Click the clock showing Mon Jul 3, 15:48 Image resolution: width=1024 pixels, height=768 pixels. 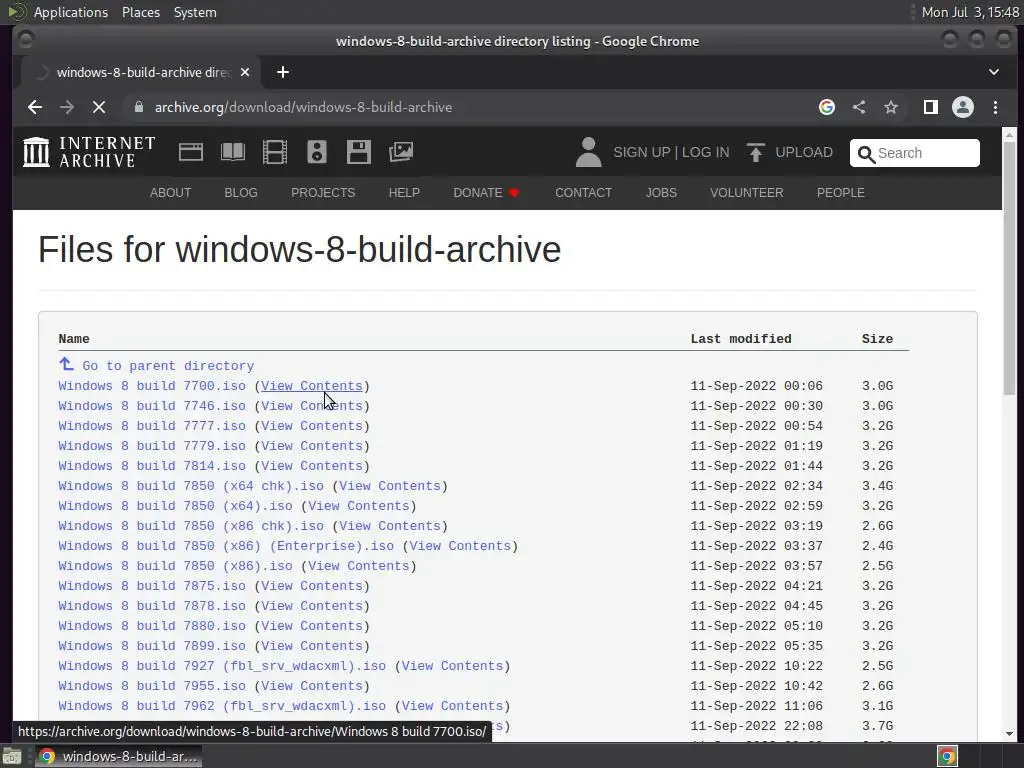point(970,12)
